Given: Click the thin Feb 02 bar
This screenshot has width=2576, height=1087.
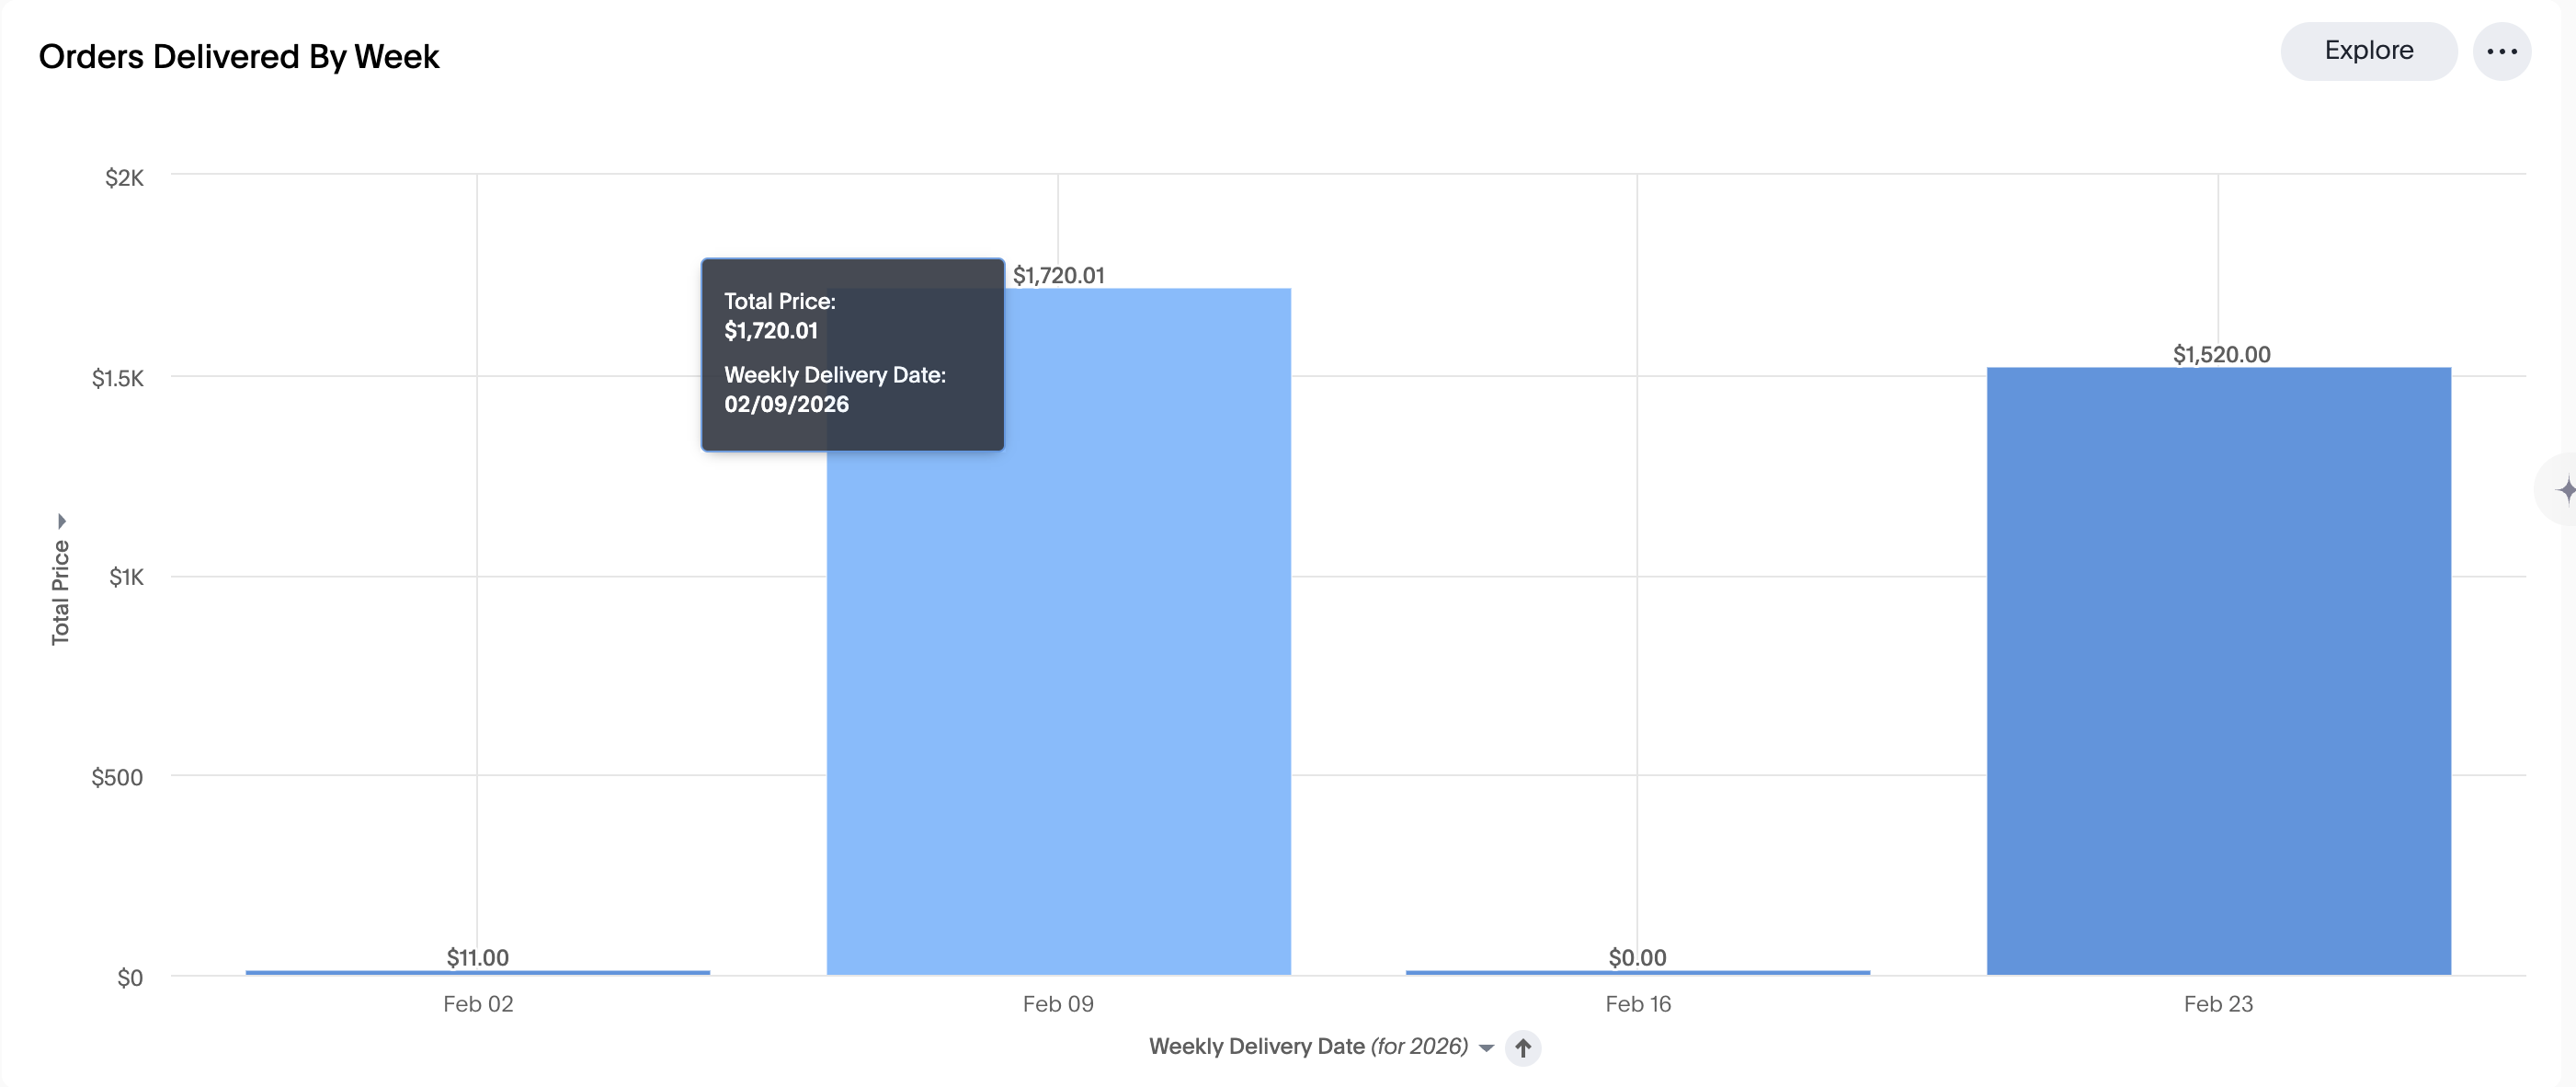Looking at the screenshot, I should 477,972.
